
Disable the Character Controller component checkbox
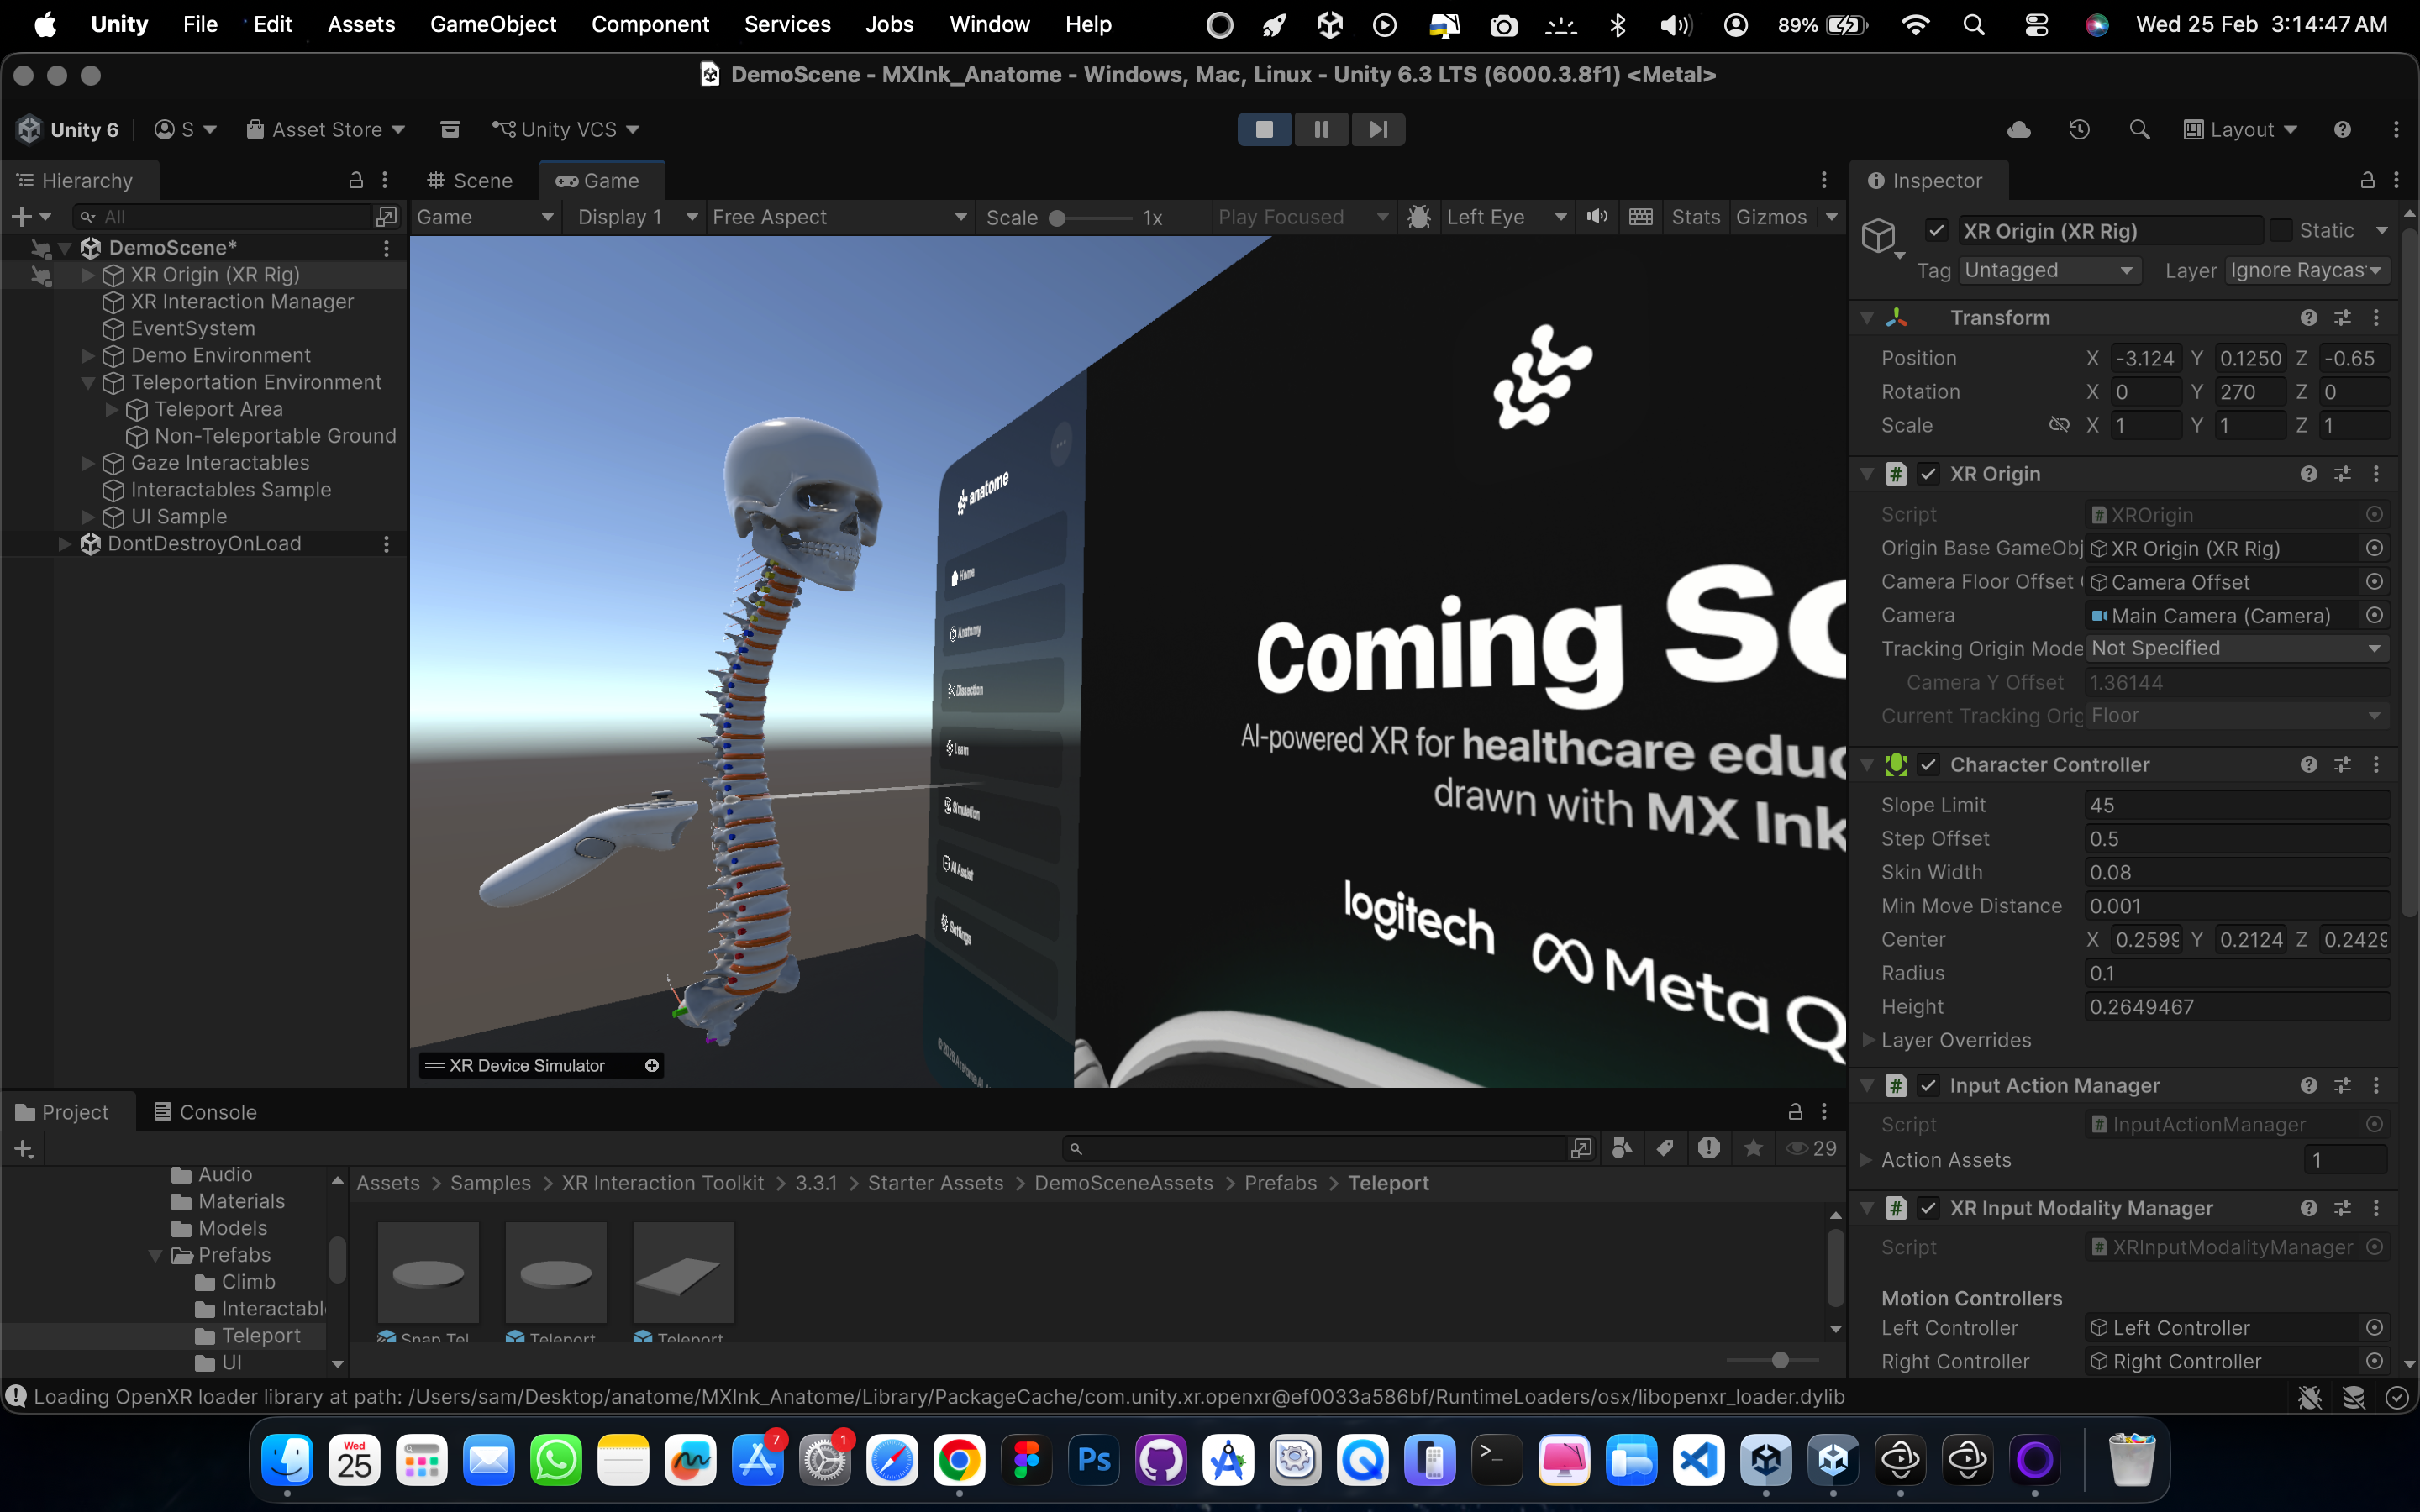(x=1929, y=765)
